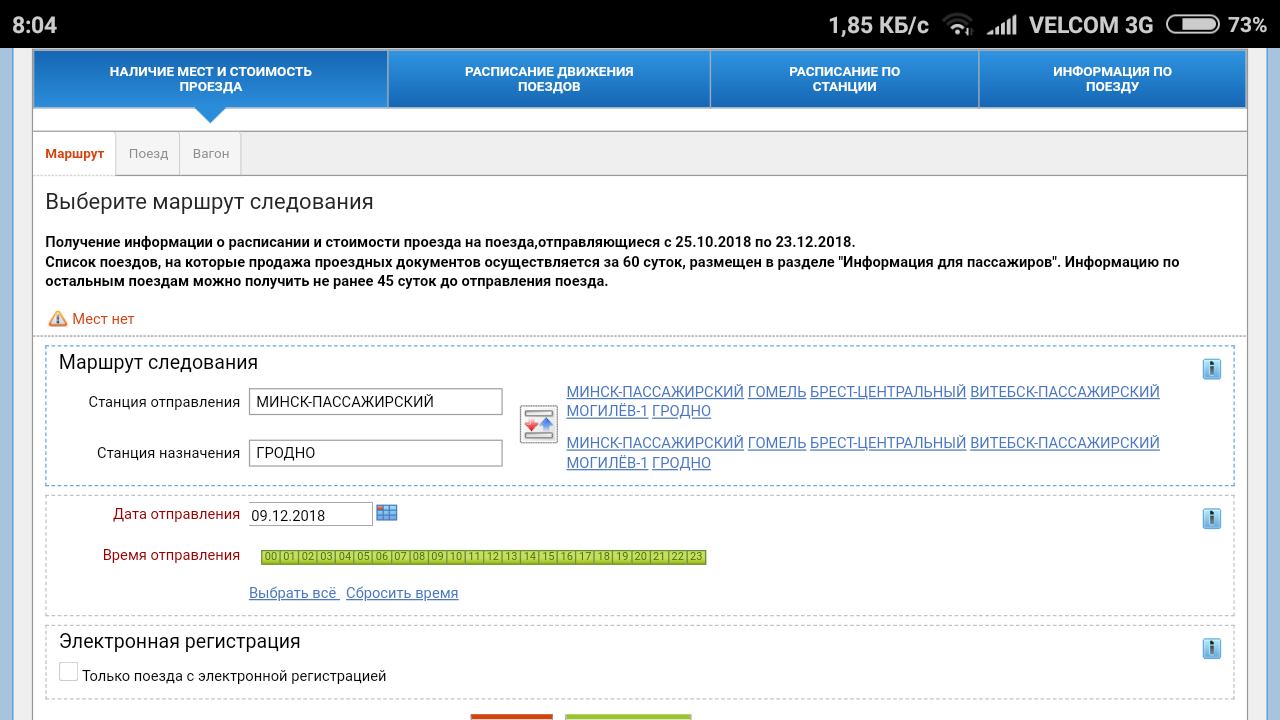
Task: Toggle hour 00 in departure time bar
Action: coord(271,557)
